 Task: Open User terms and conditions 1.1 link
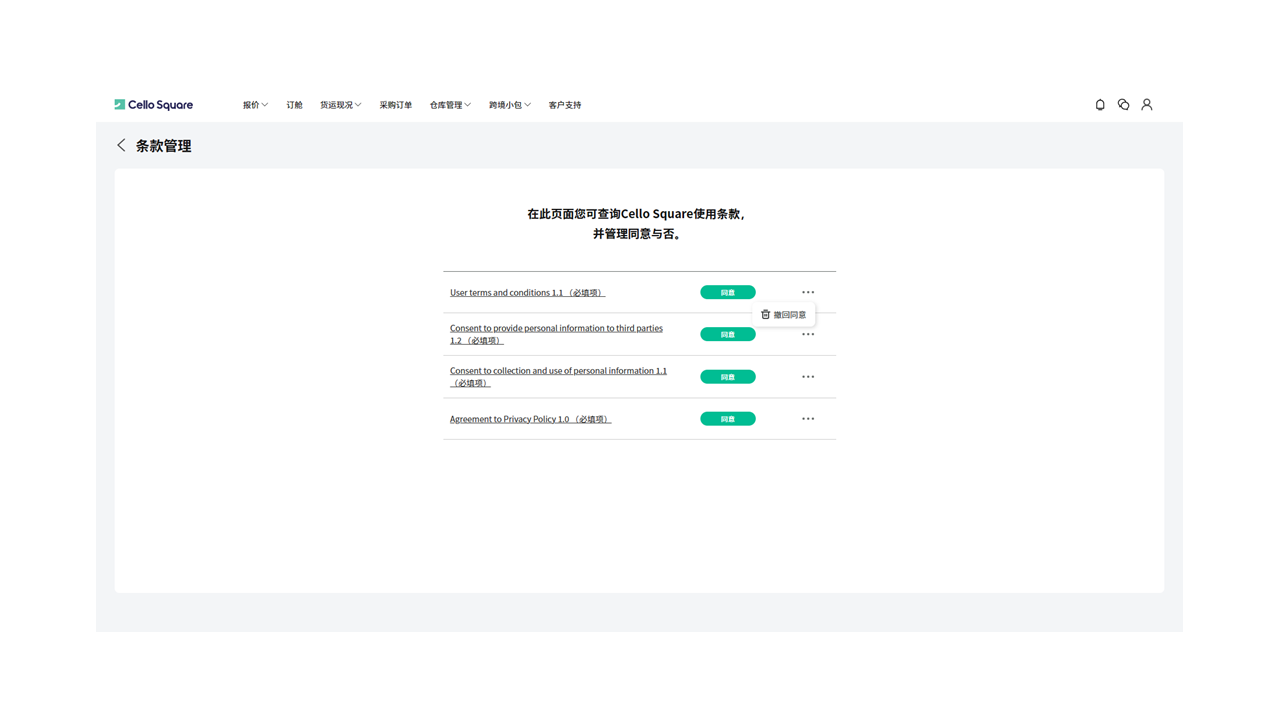pos(527,293)
